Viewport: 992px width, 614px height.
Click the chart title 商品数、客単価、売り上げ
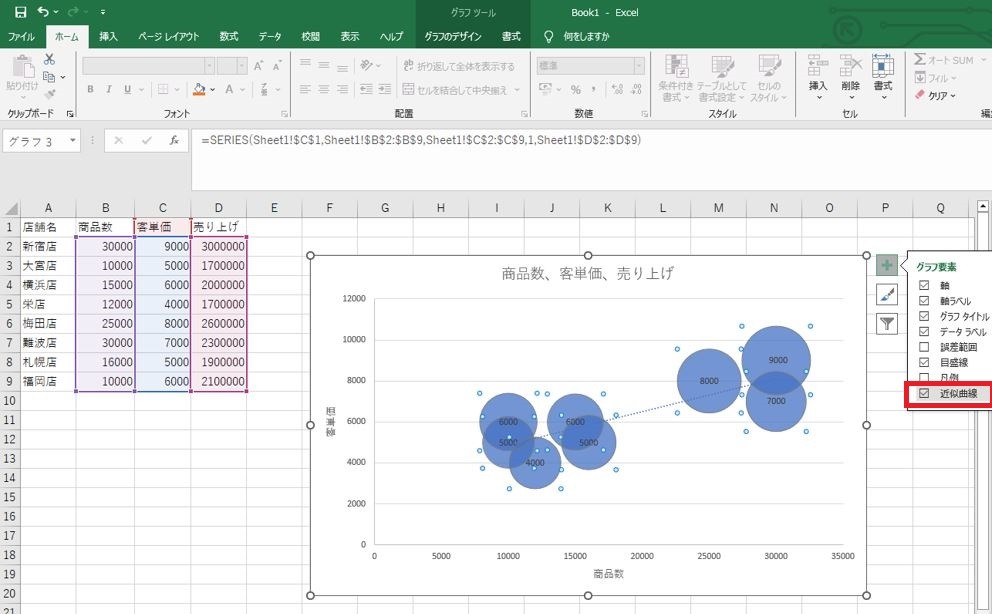point(587,273)
